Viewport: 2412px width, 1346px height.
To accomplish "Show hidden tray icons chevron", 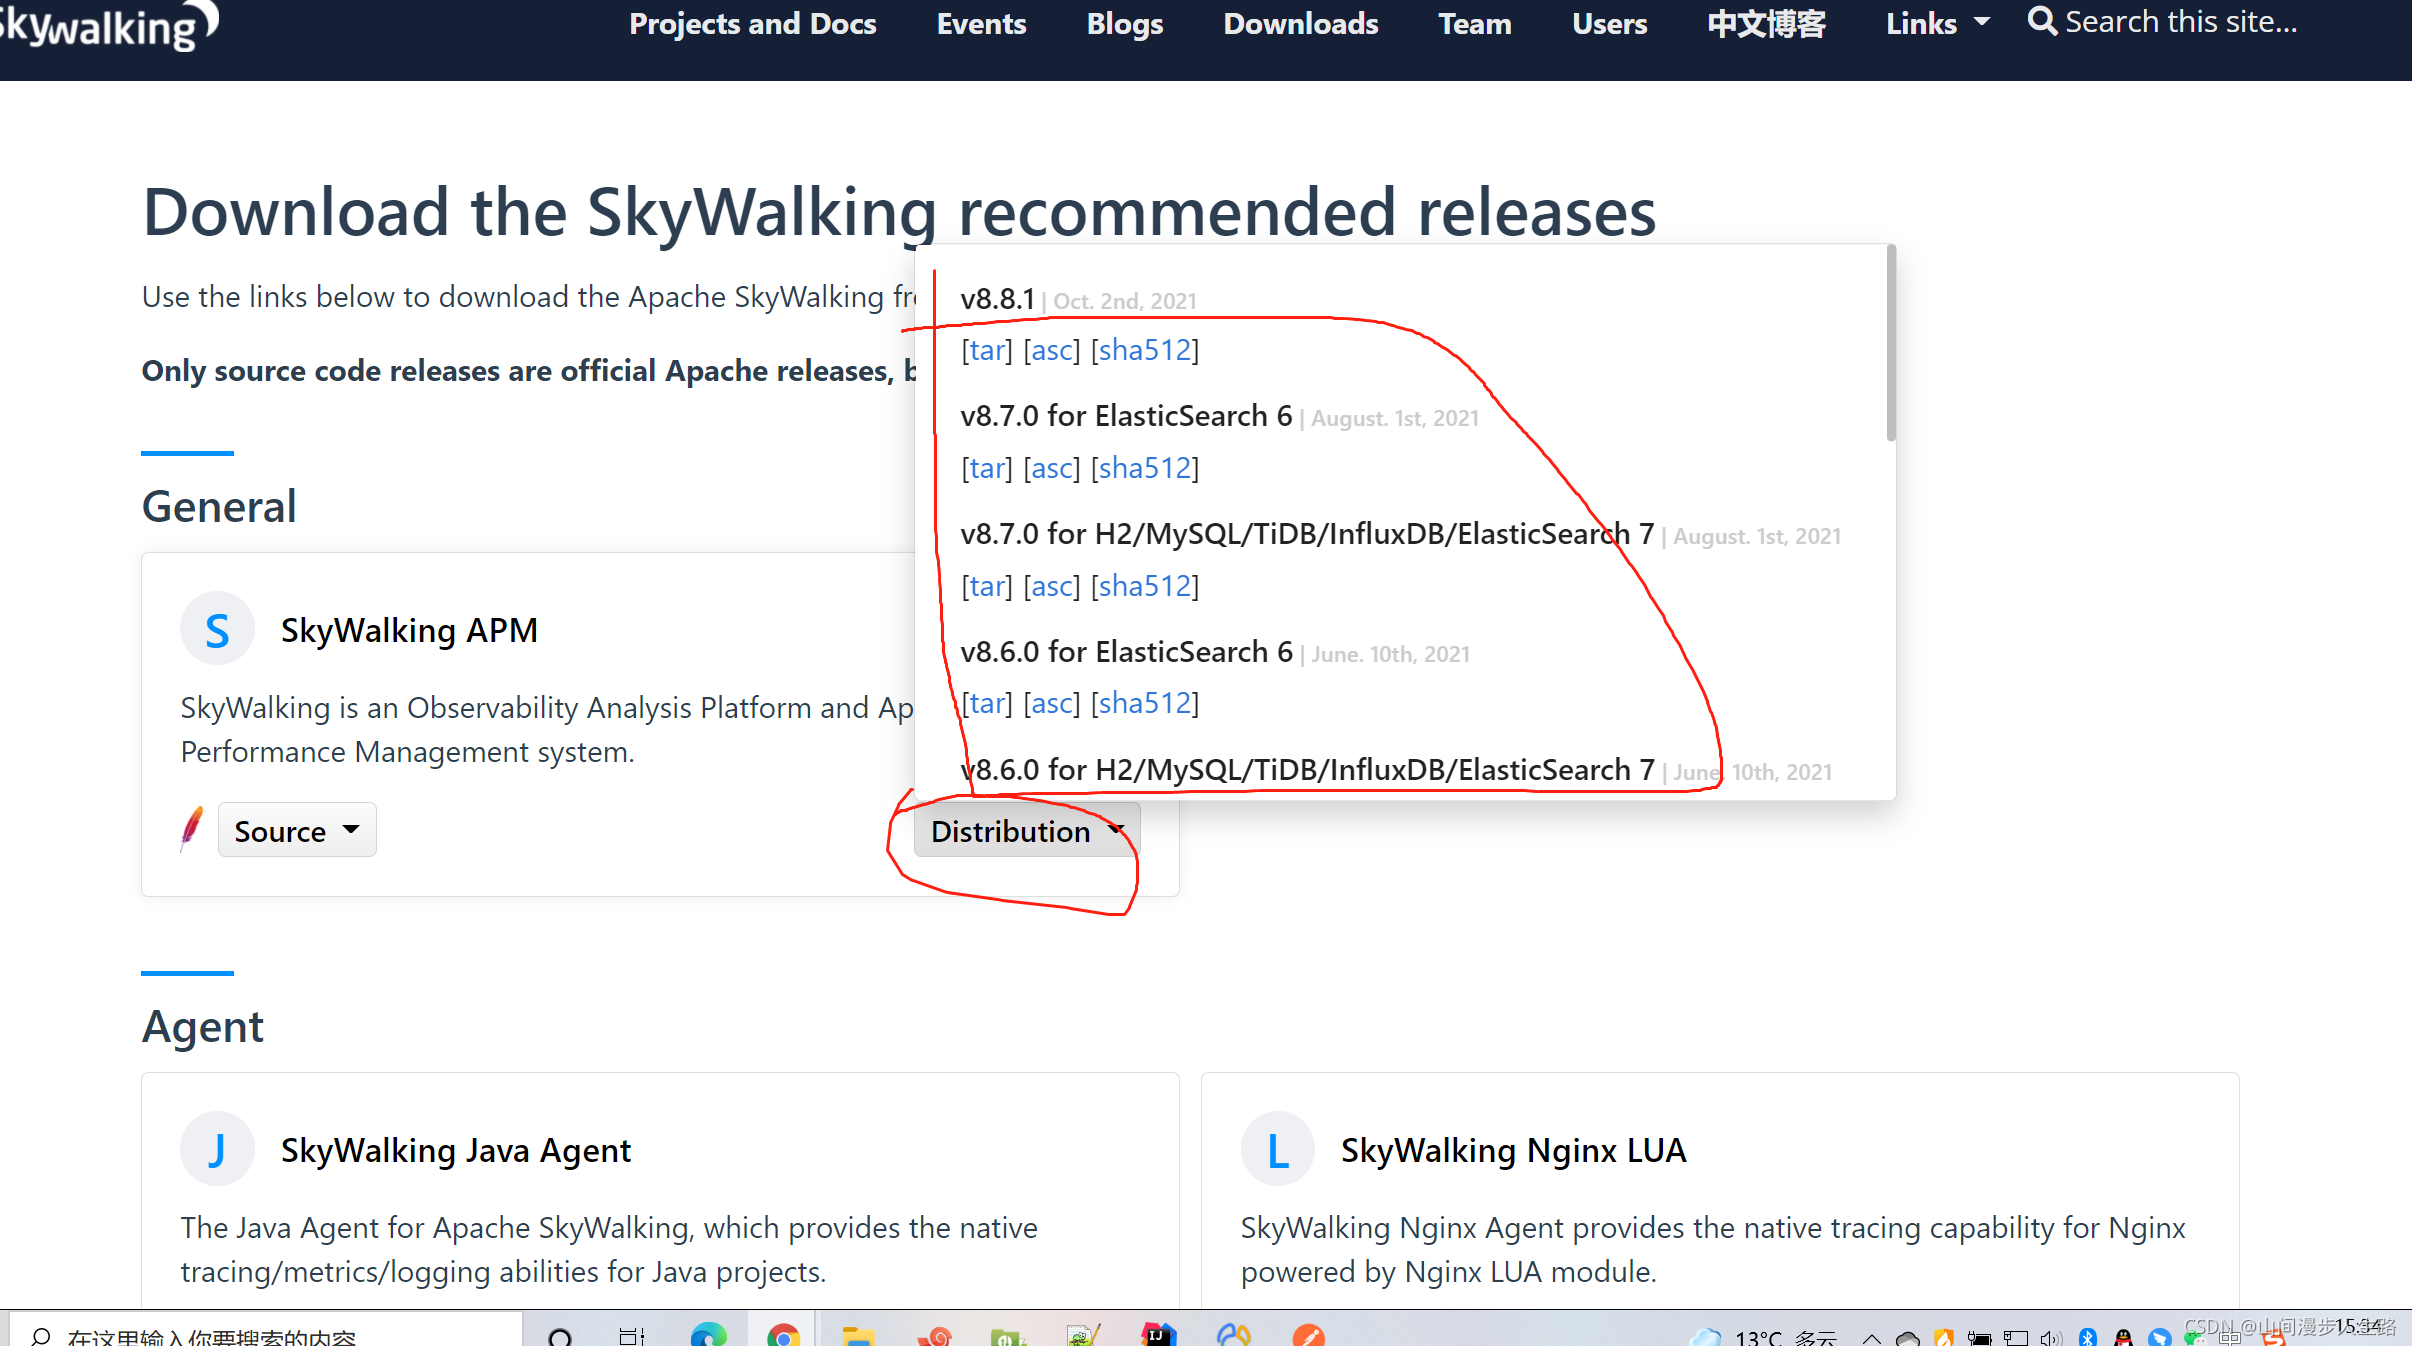I will [x=1871, y=1338].
